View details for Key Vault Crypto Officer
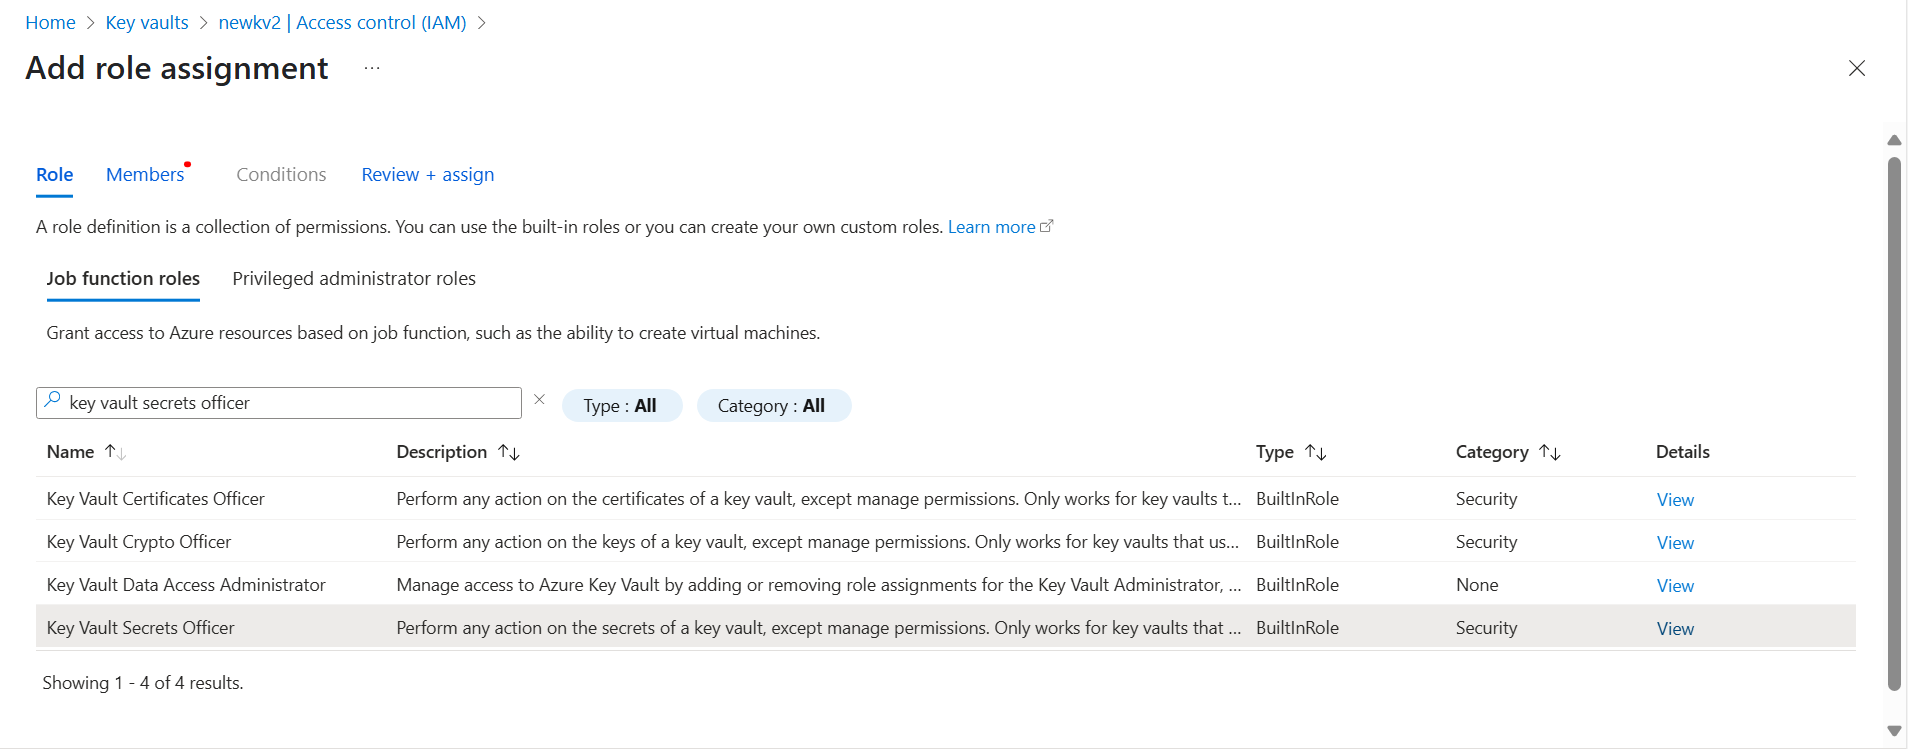Viewport: 1908px width, 749px height. pyautogui.click(x=1675, y=542)
